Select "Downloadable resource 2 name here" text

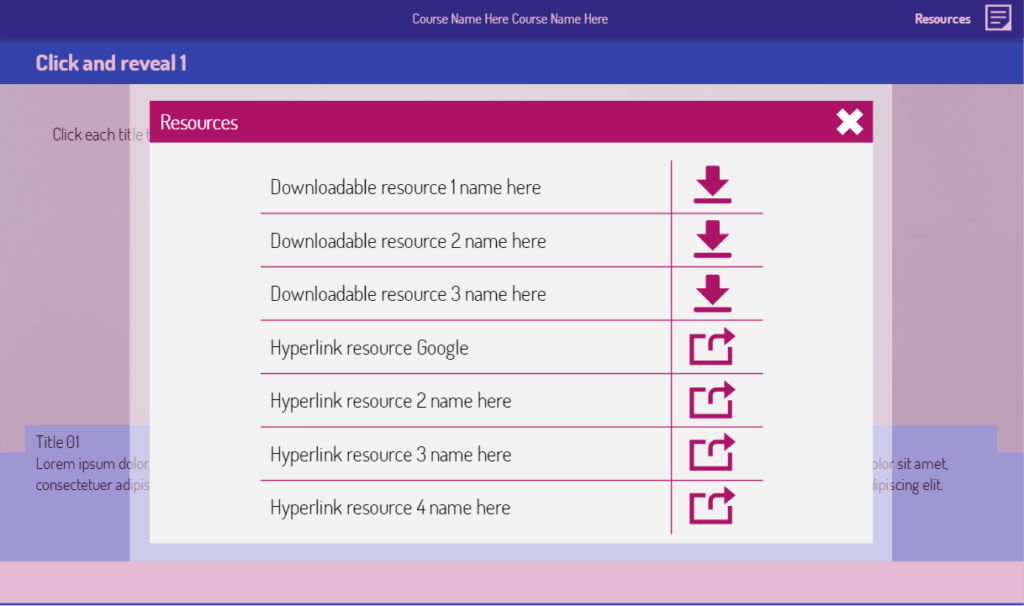408,241
